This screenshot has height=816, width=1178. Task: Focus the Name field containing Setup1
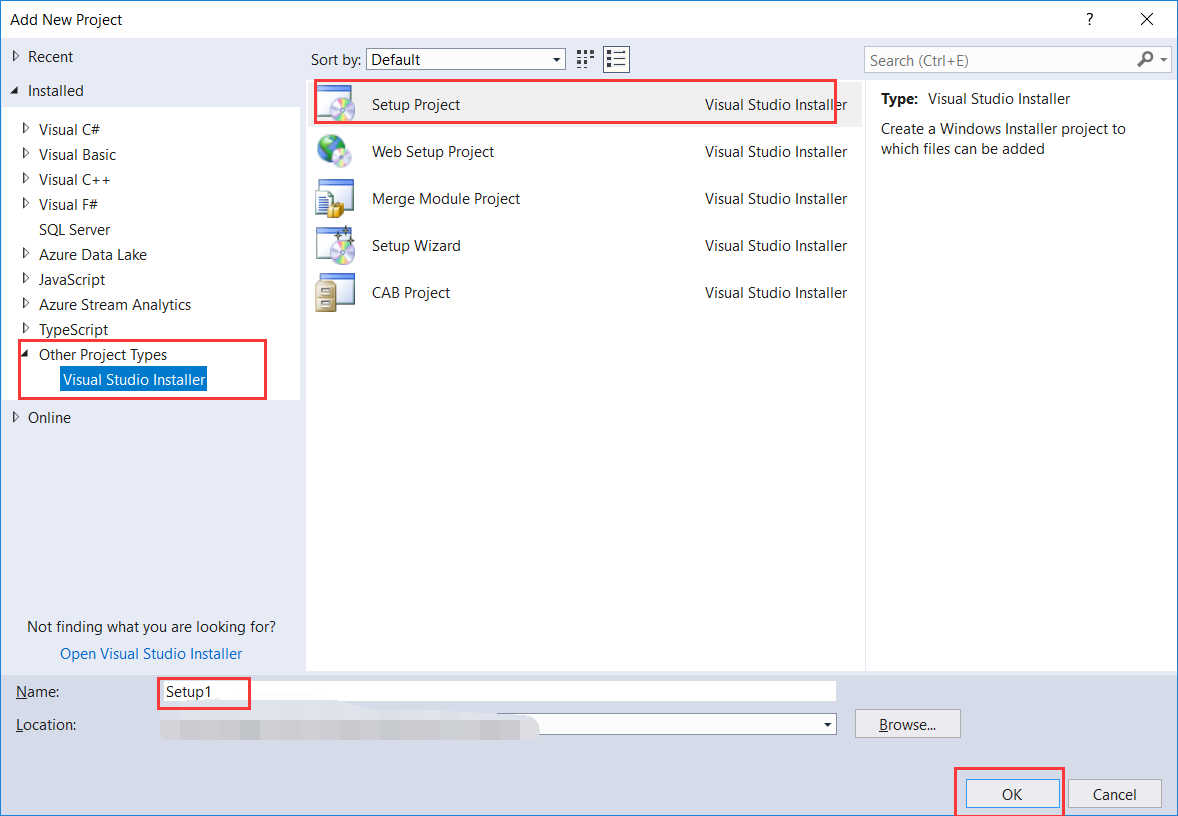pyautogui.click(x=497, y=691)
